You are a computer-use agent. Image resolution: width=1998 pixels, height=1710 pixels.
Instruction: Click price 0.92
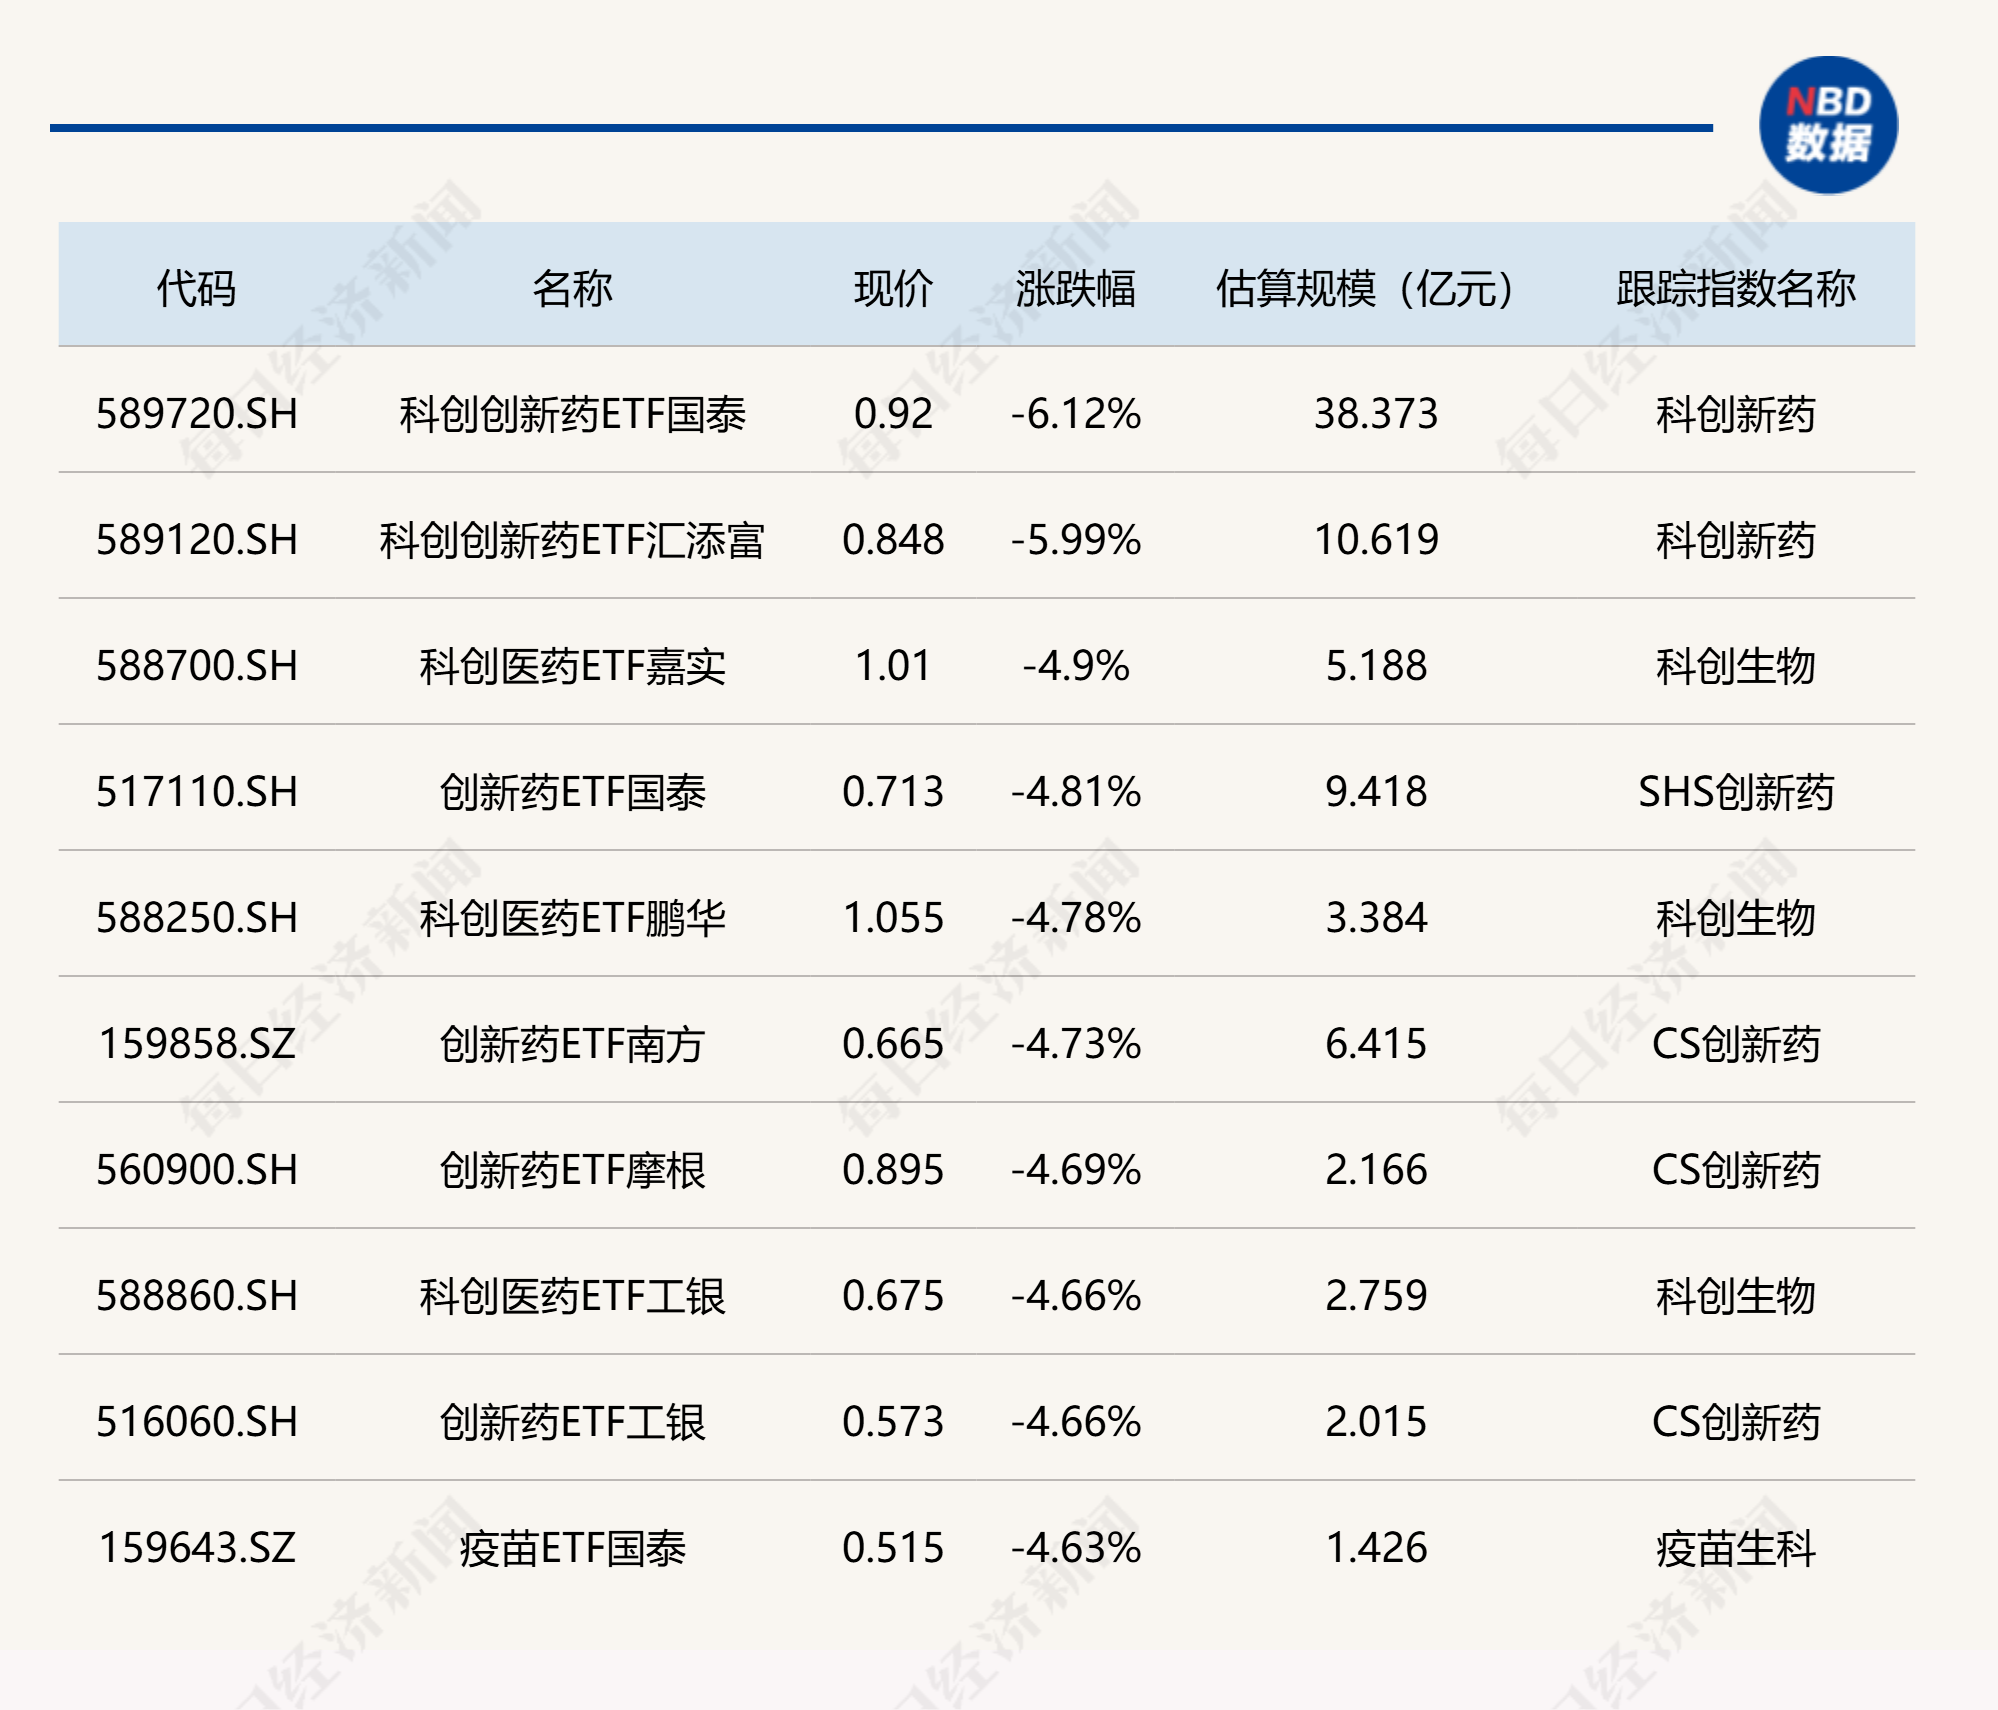[893, 413]
